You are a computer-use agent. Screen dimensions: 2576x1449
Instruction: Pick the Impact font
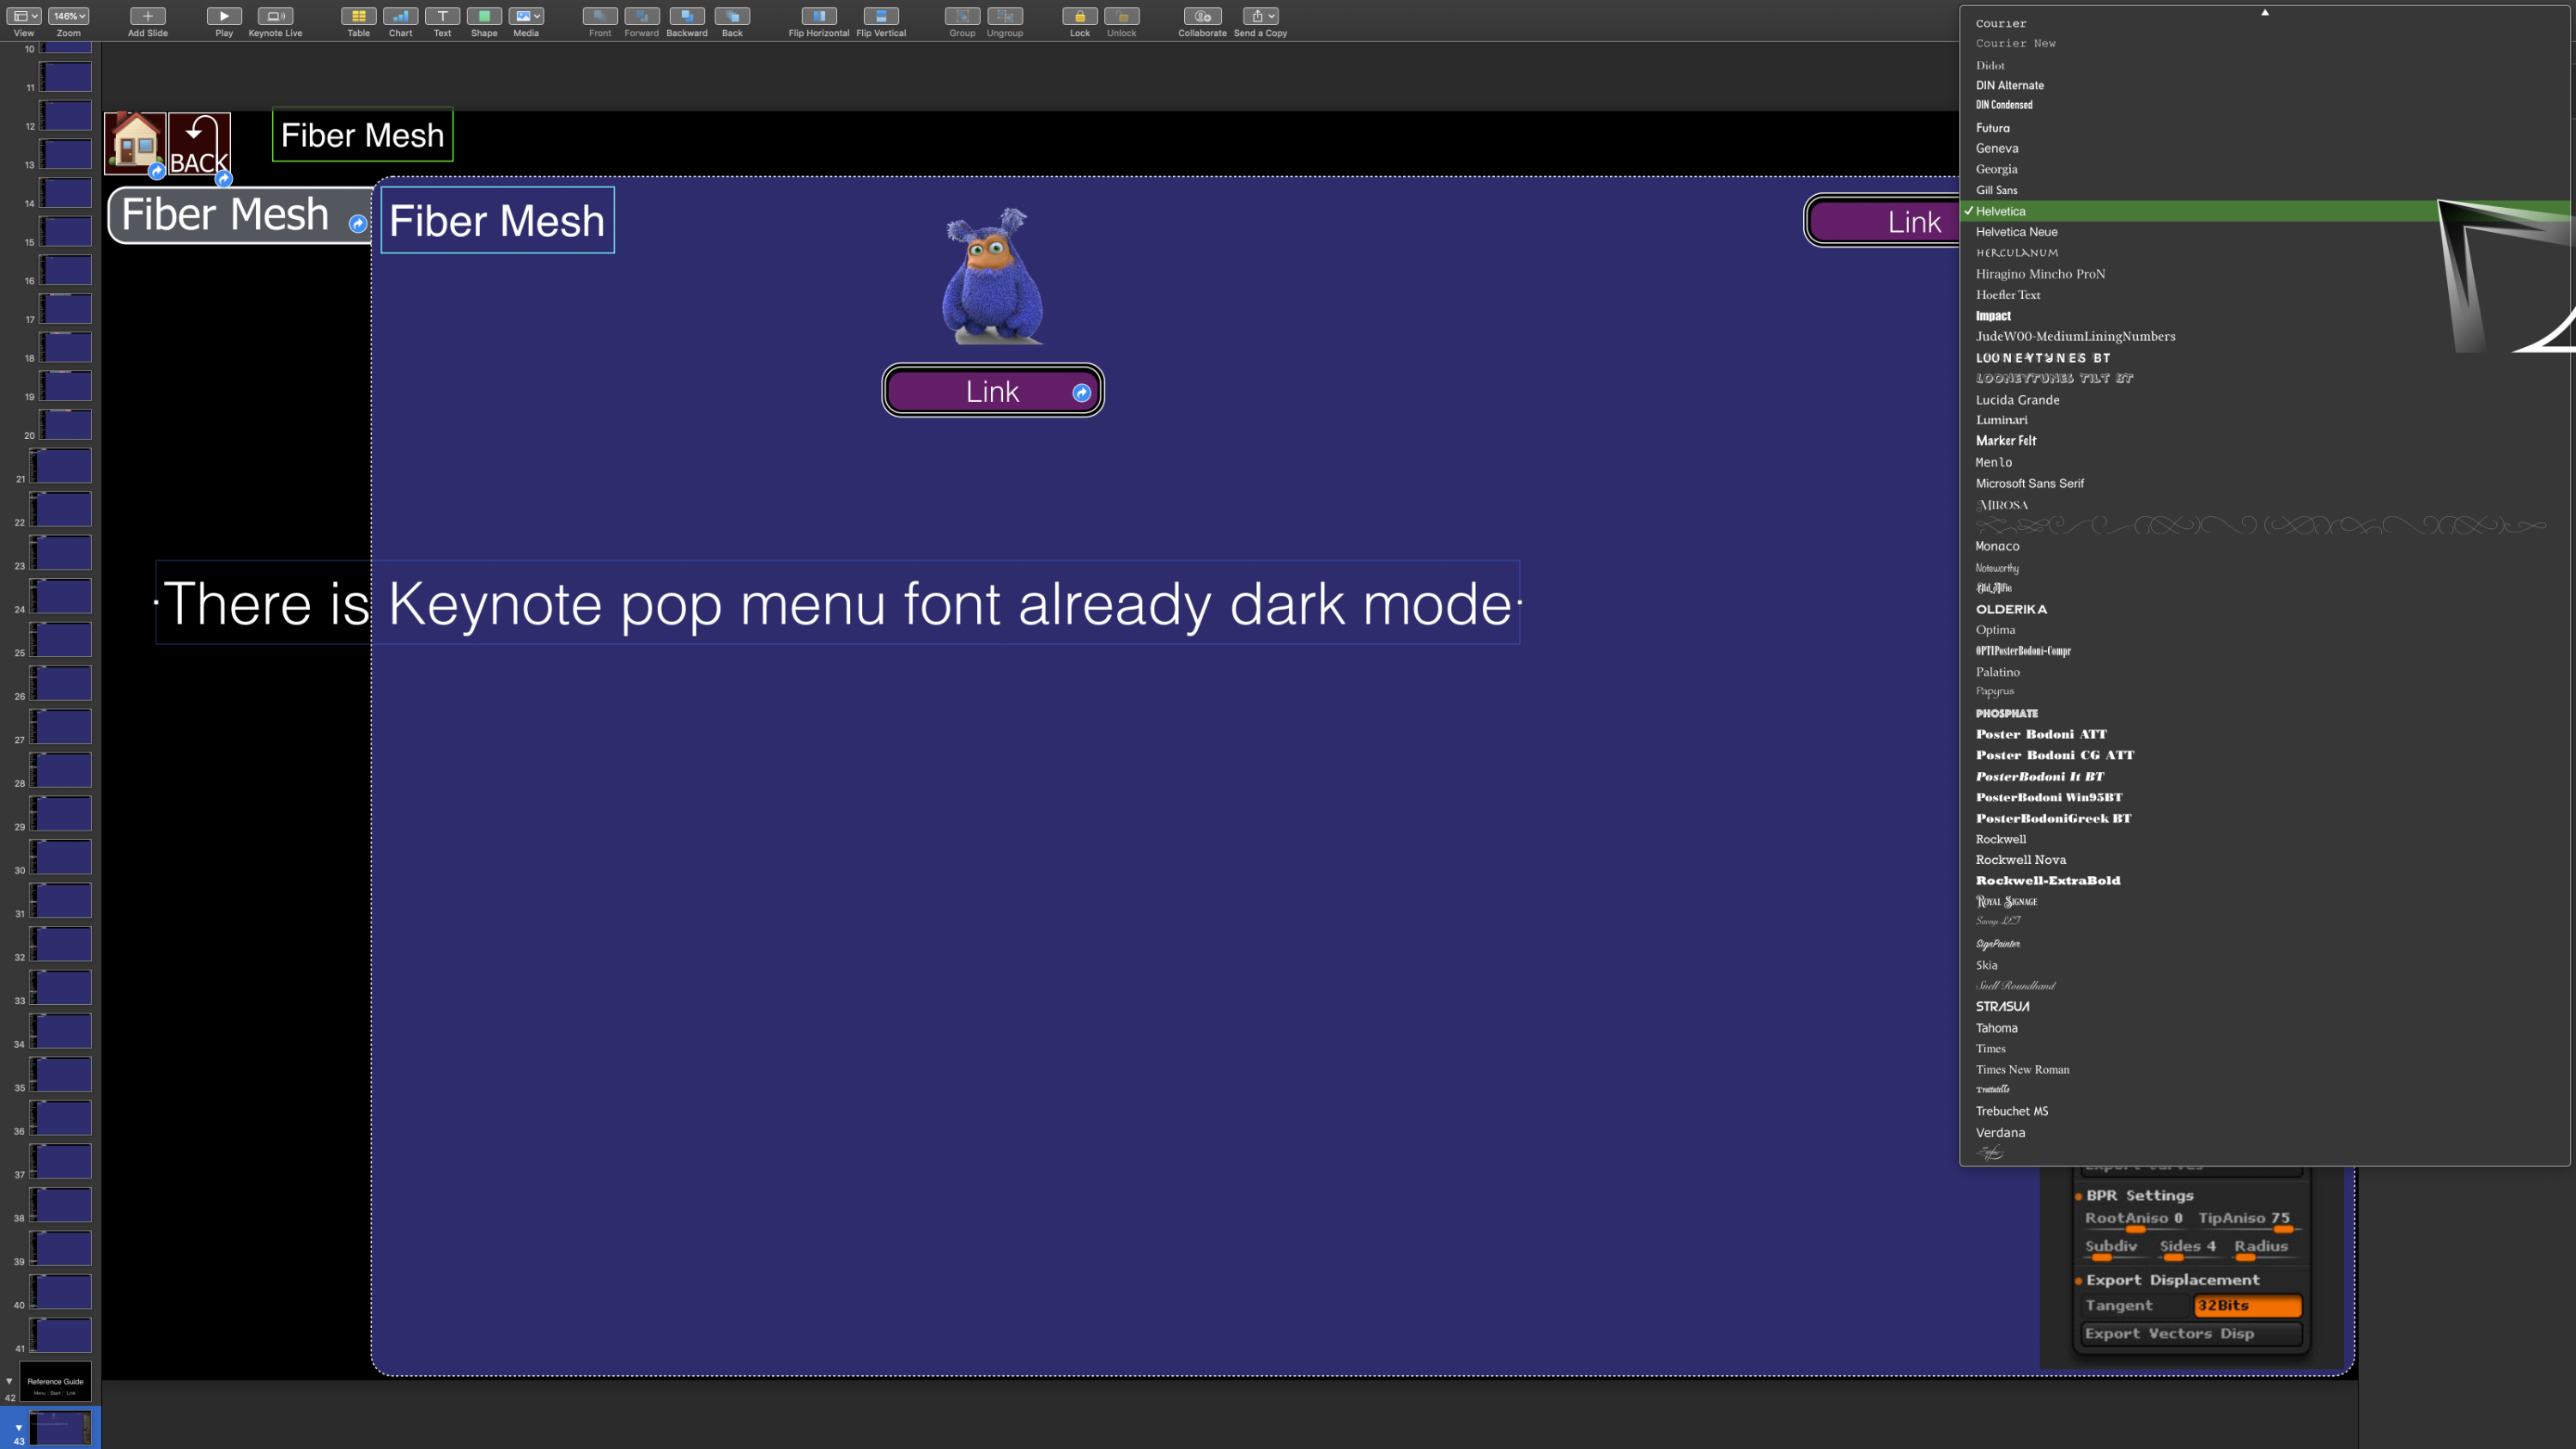click(x=2264, y=316)
